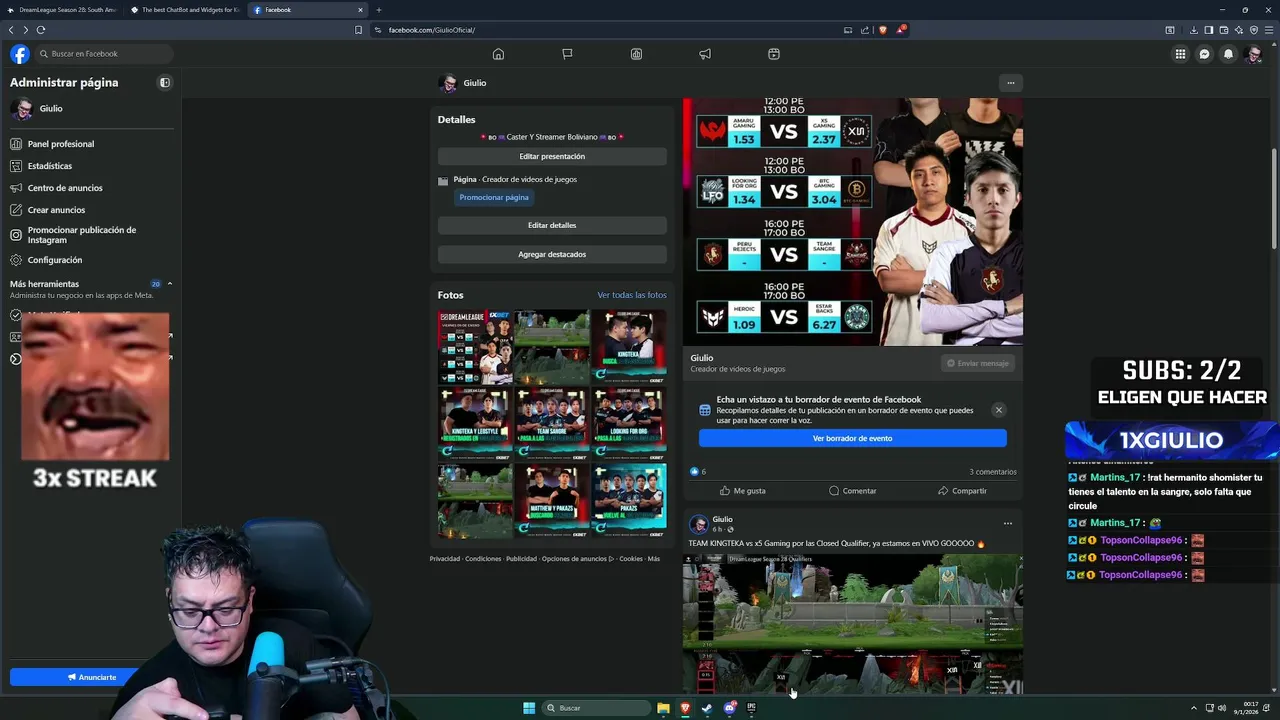Click Editar detalles button
The height and width of the screenshot is (720, 1280).
pyautogui.click(x=552, y=226)
